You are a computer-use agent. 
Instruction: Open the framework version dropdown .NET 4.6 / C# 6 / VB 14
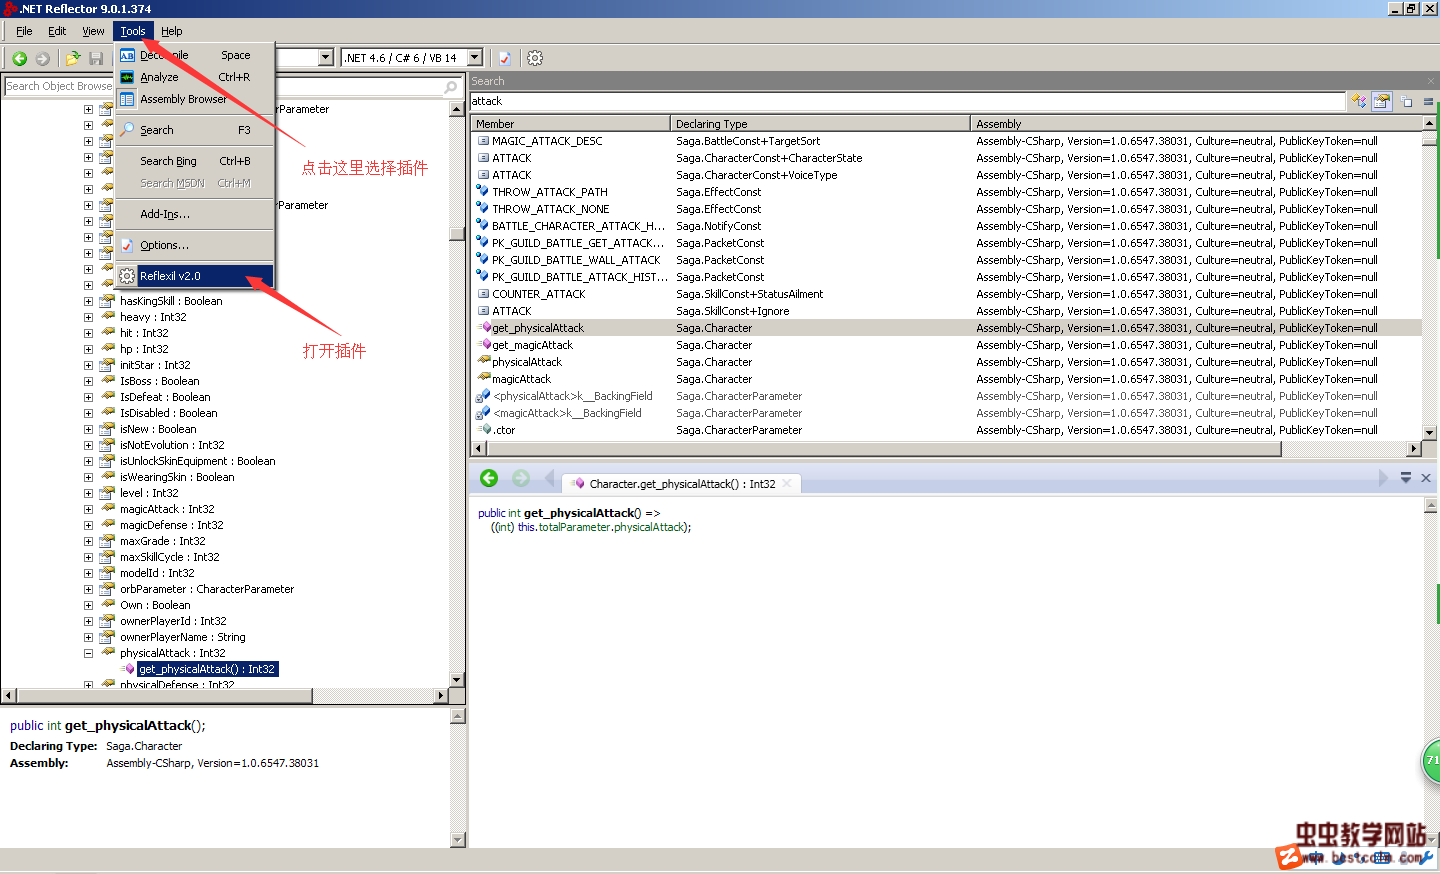[475, 58]
